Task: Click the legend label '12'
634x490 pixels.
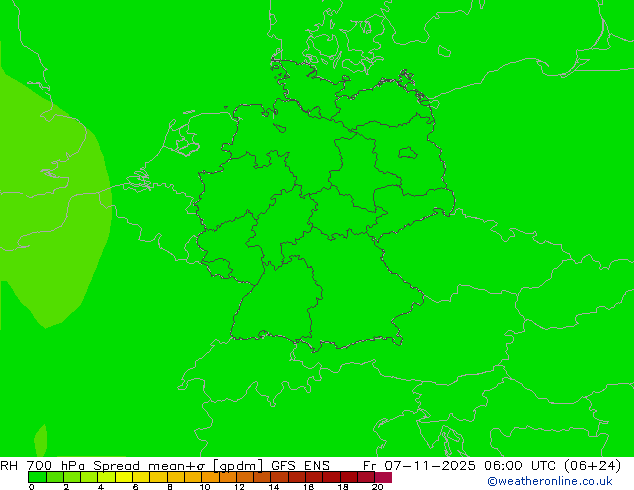Action: click(239, 487)
